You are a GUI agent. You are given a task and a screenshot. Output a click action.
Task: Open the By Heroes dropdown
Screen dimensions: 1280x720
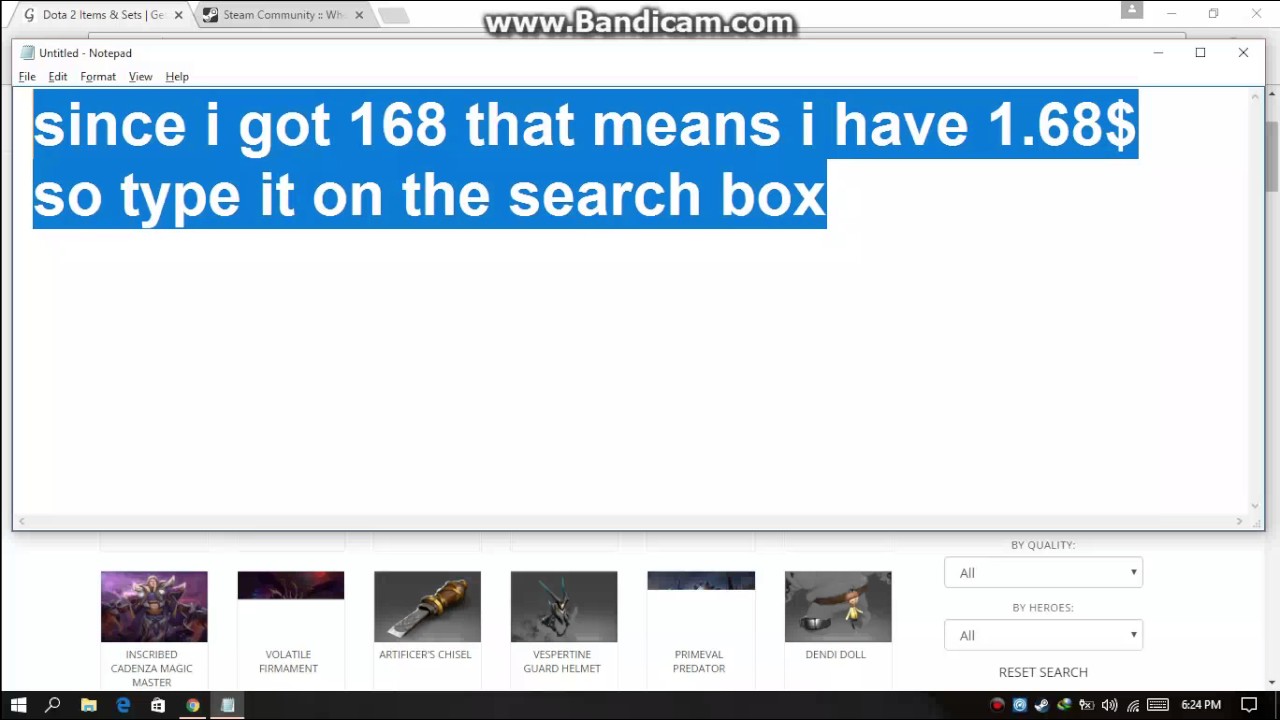click(x=1043, y=635)
